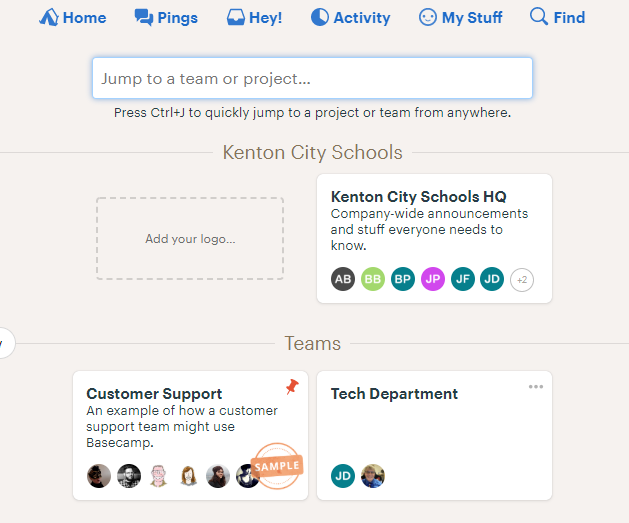Open Activity half-circle icon

point(320,18)
